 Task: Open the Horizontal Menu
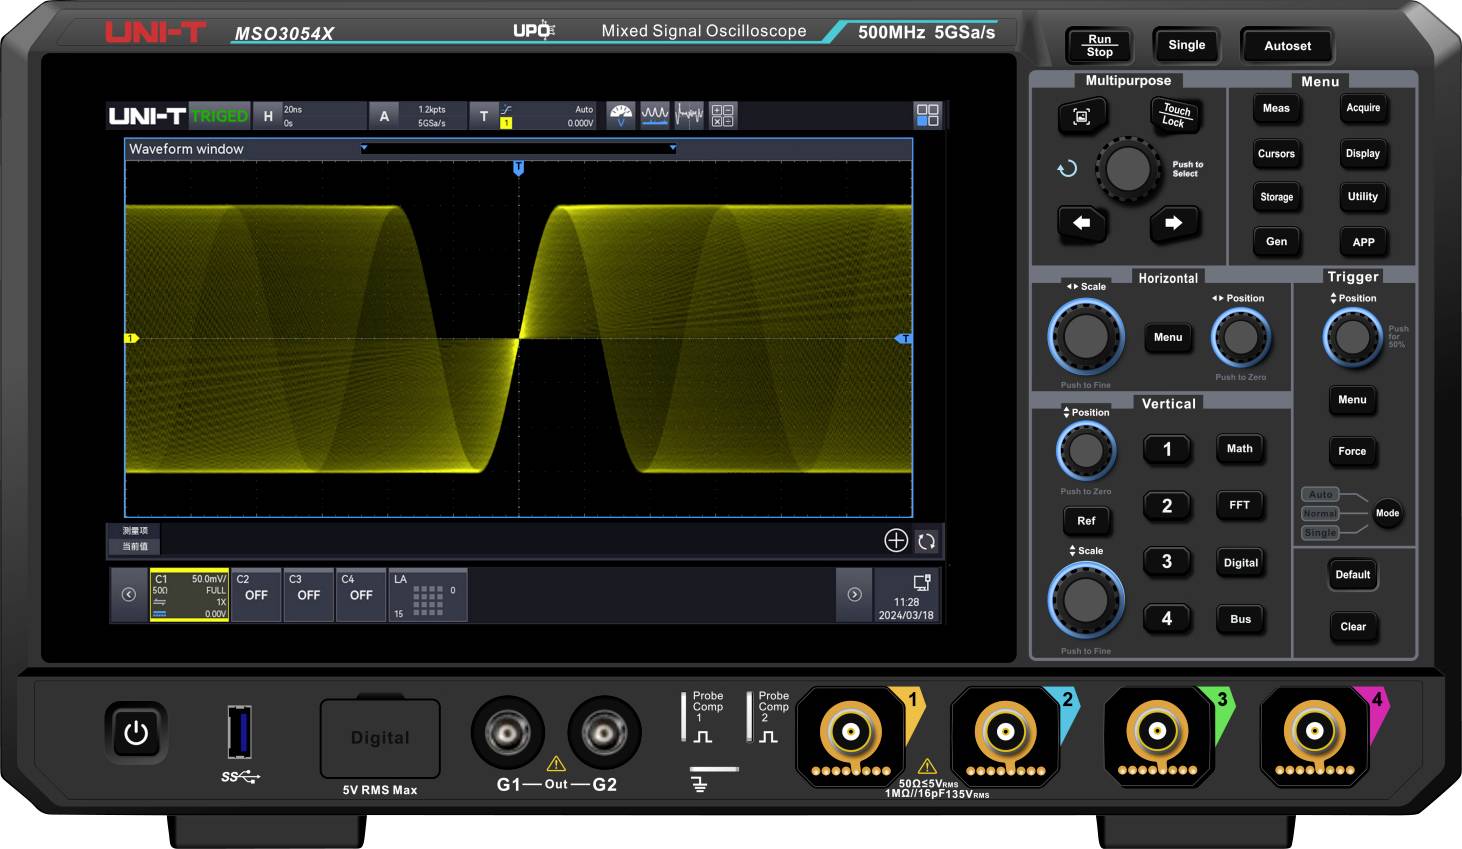(x=1168, y=337)
